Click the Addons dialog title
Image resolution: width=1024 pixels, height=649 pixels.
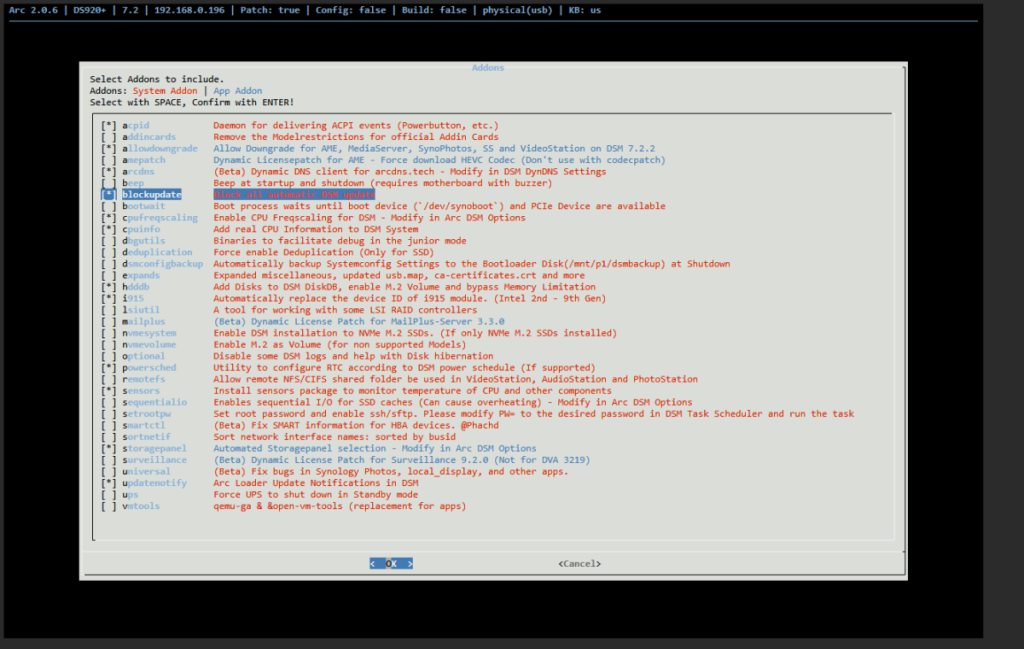click(x=488, y=68)
